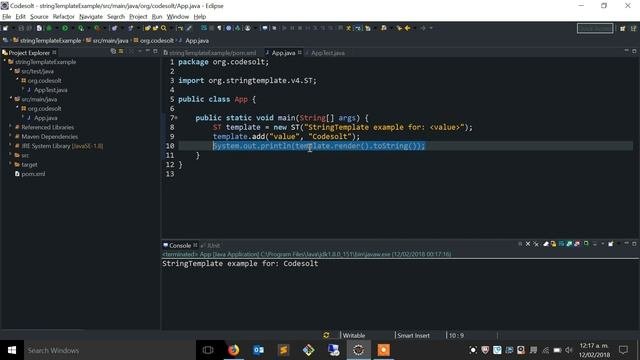Open the Search magnifier toolbar icon
Viewport: 640px width, 360px height.
click(x=164, y=28)
